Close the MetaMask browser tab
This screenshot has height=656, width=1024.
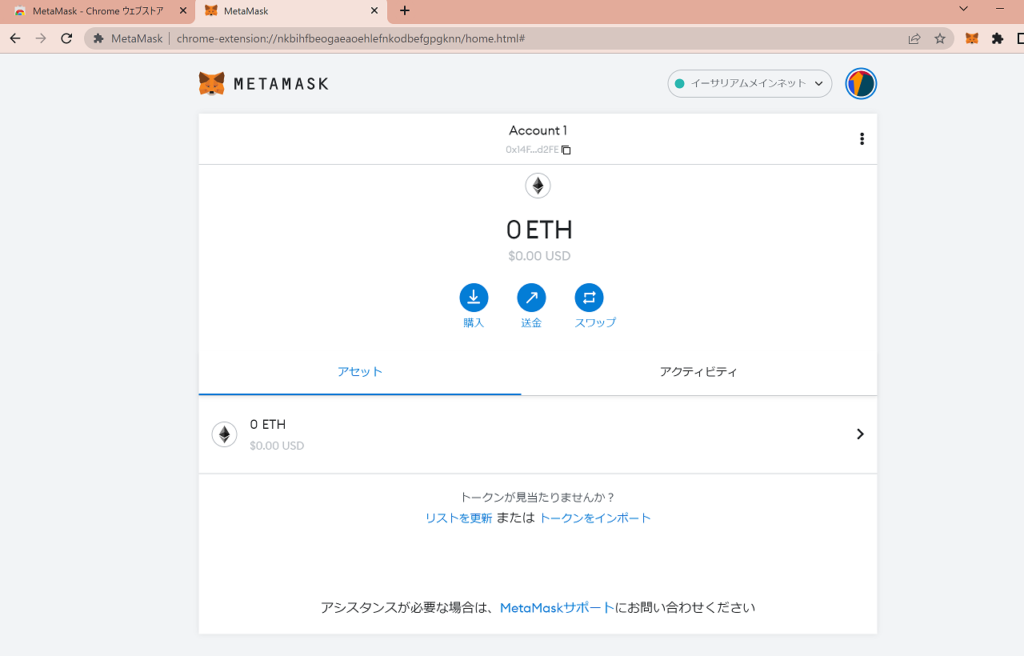click(374, 11)
